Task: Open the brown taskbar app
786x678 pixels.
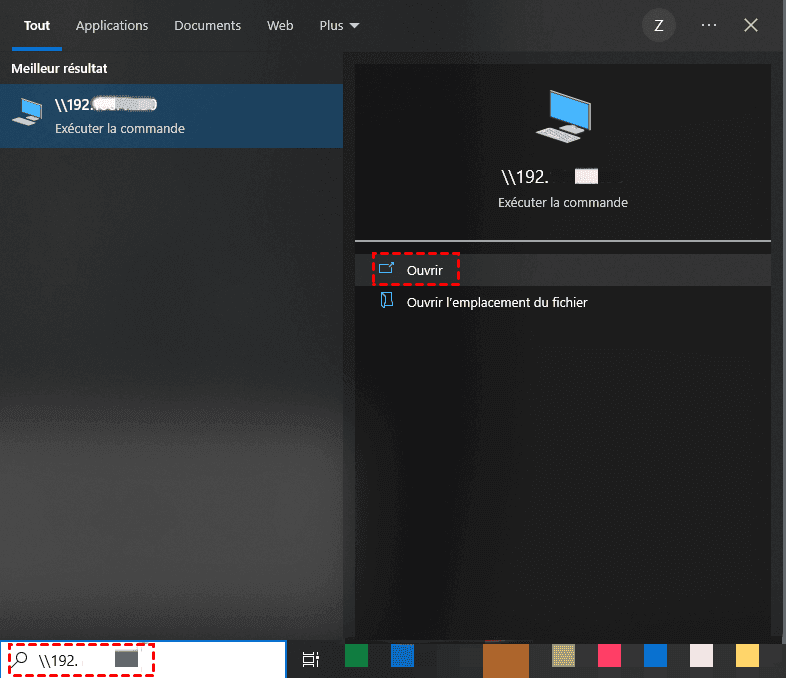Action: (506, 660)
